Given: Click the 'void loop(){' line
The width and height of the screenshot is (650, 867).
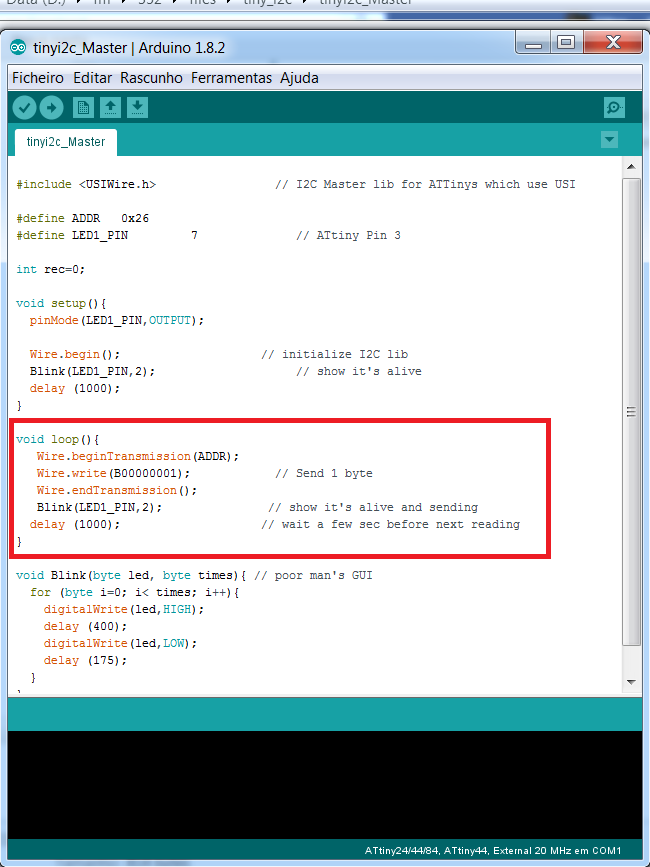Looking at the screenshot, I should pyautogui.click(x=57, y=440).
